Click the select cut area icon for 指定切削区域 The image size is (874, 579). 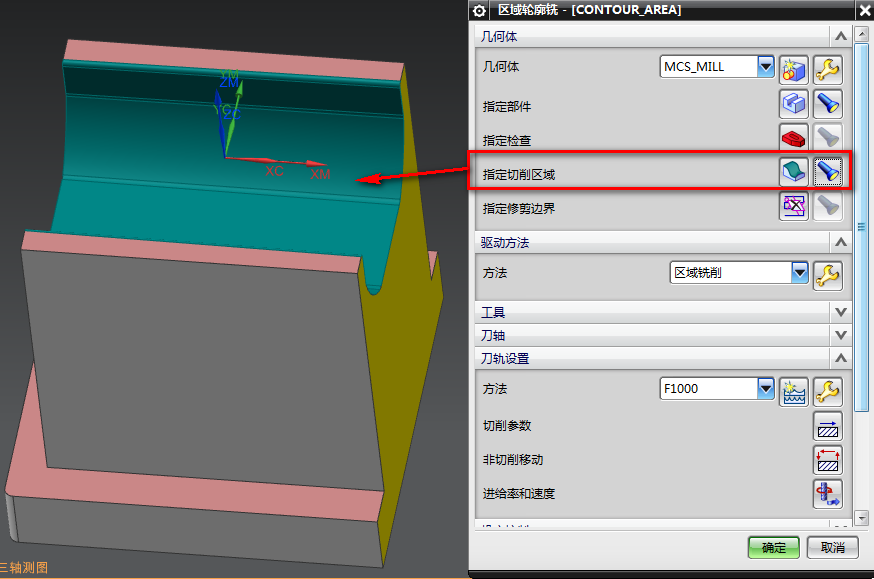point(794,173)
